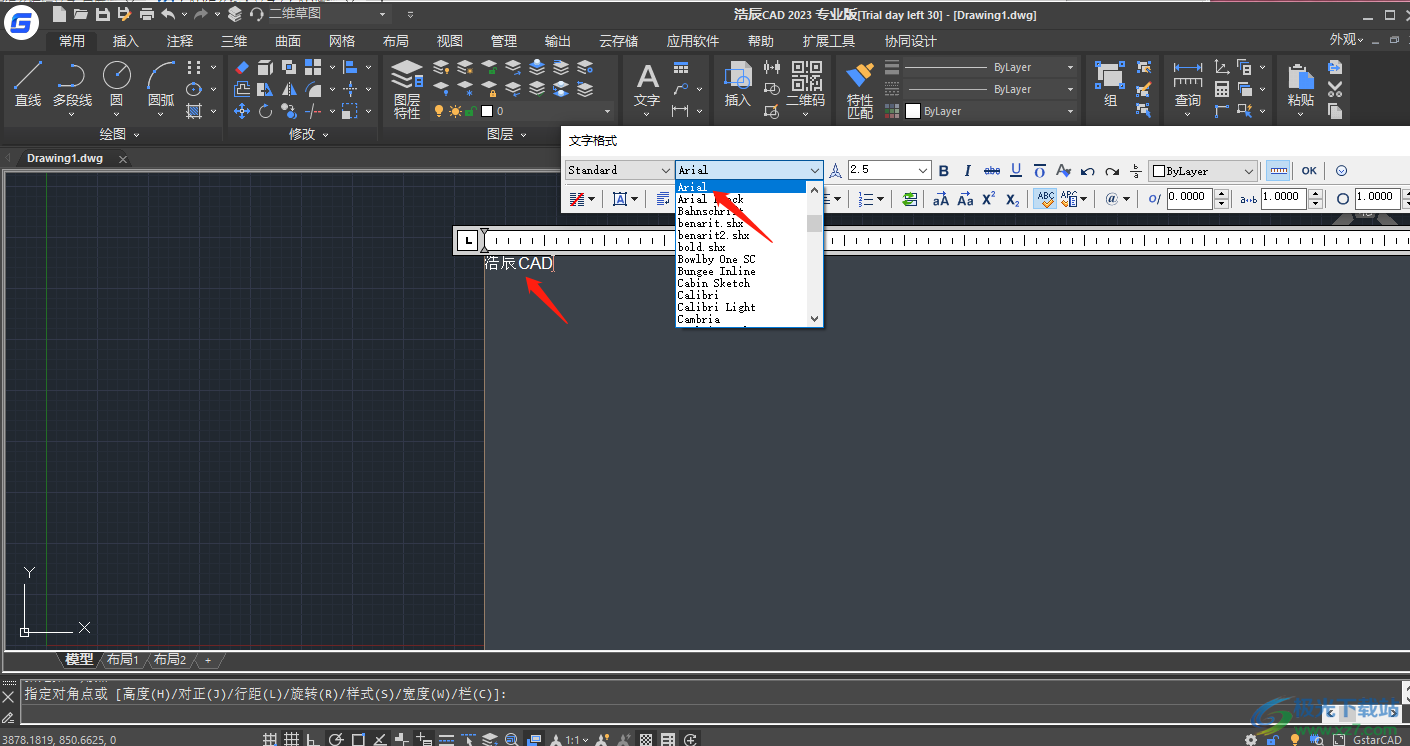This screenshot has width=1410, height=746.
Task: Toggle the layer 0 lock icon
Action: point(472,111)
